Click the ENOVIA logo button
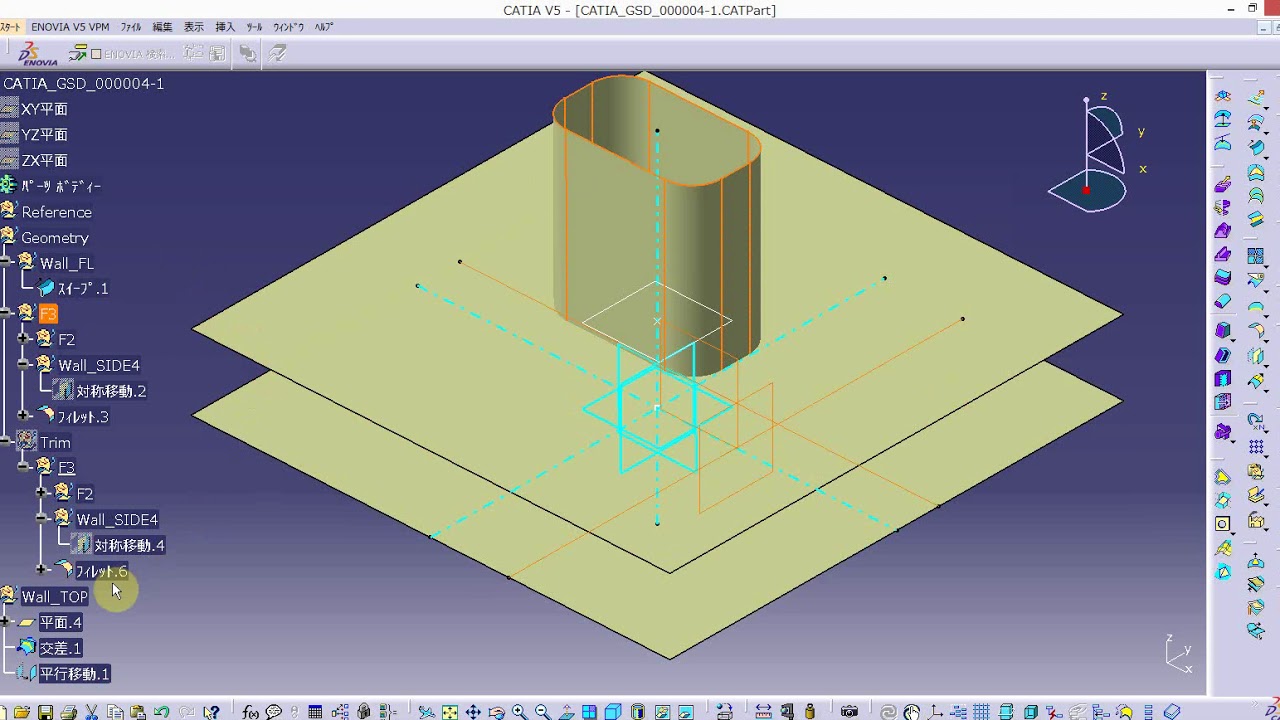 pyautogui.click(x=37, y=54)
